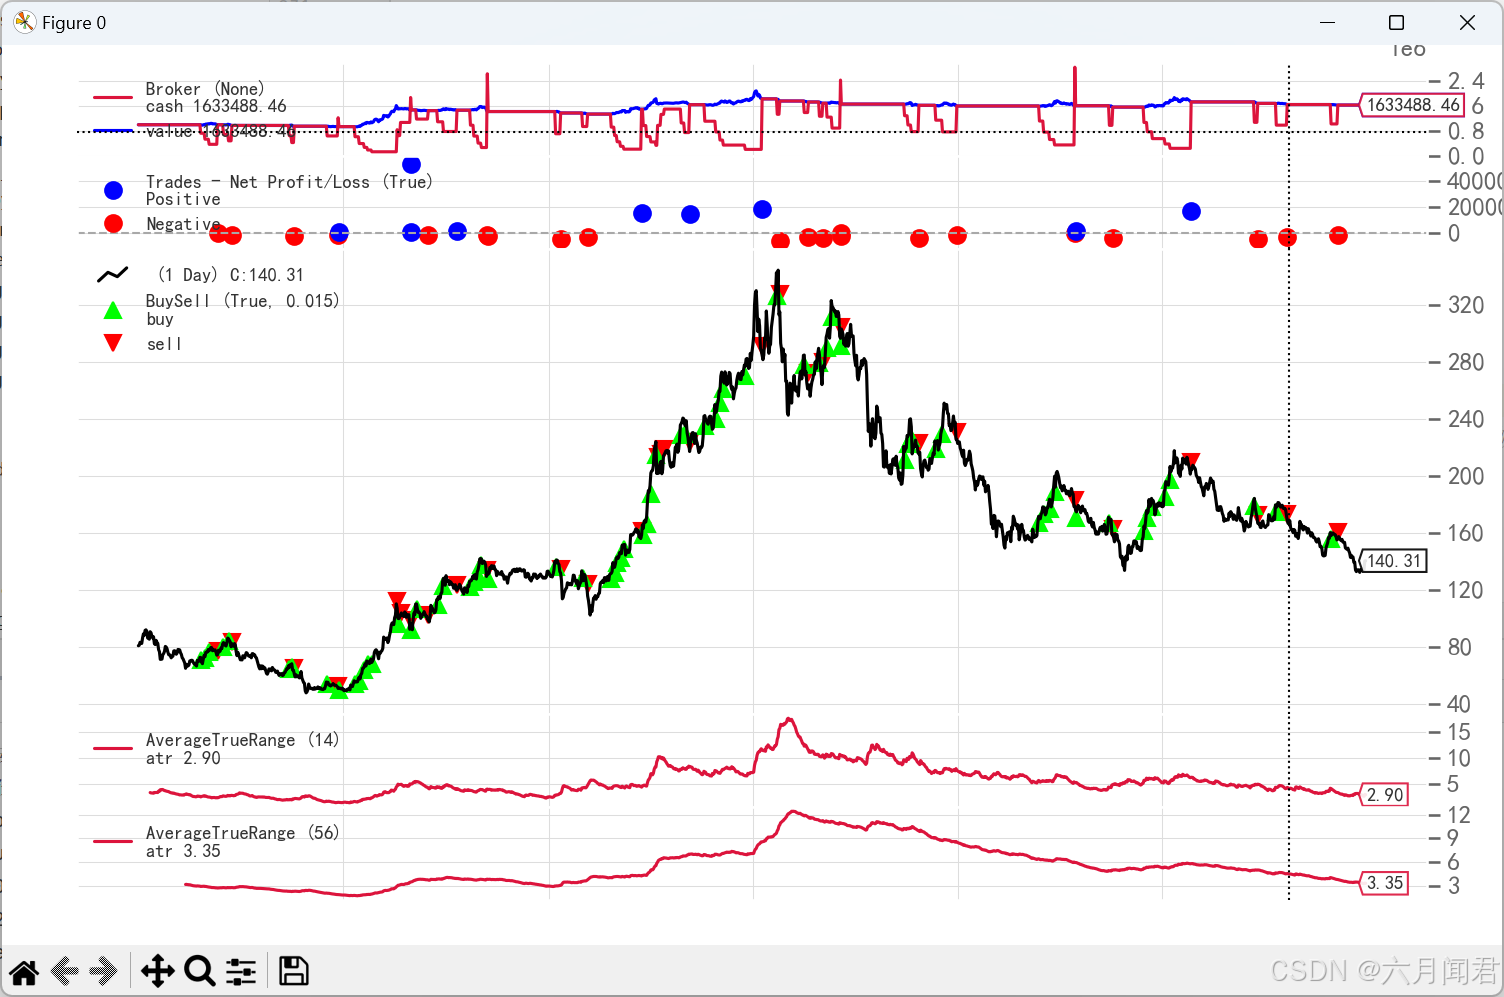Open the Configure subplots dialog
Screen dimensions: 1504x997
click(241, 971)
